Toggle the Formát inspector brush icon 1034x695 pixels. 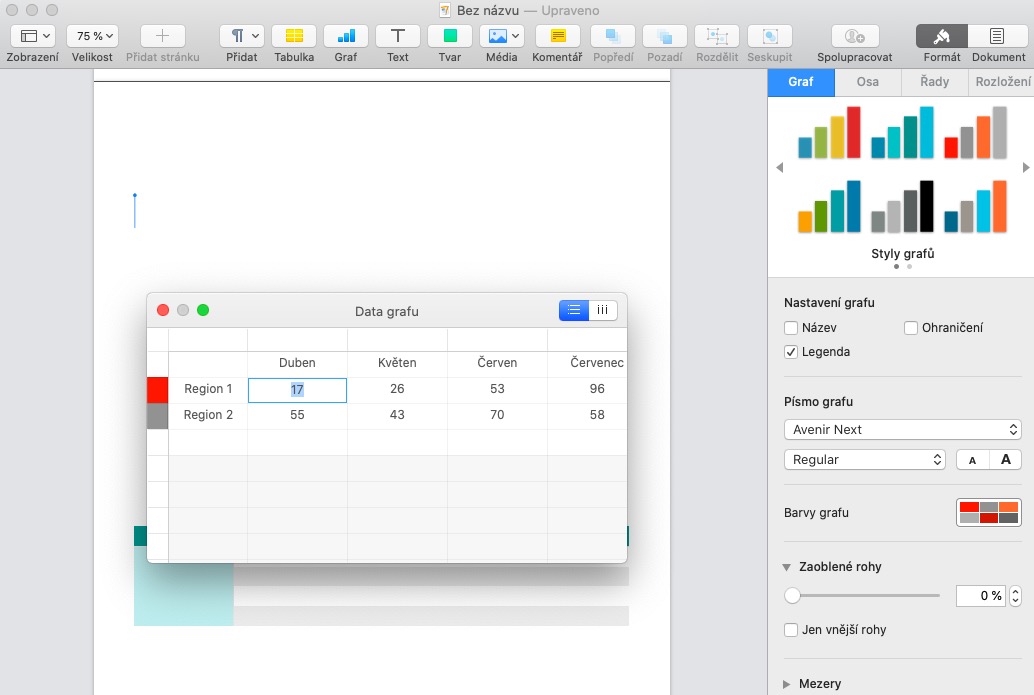click(x=942, y=36)
